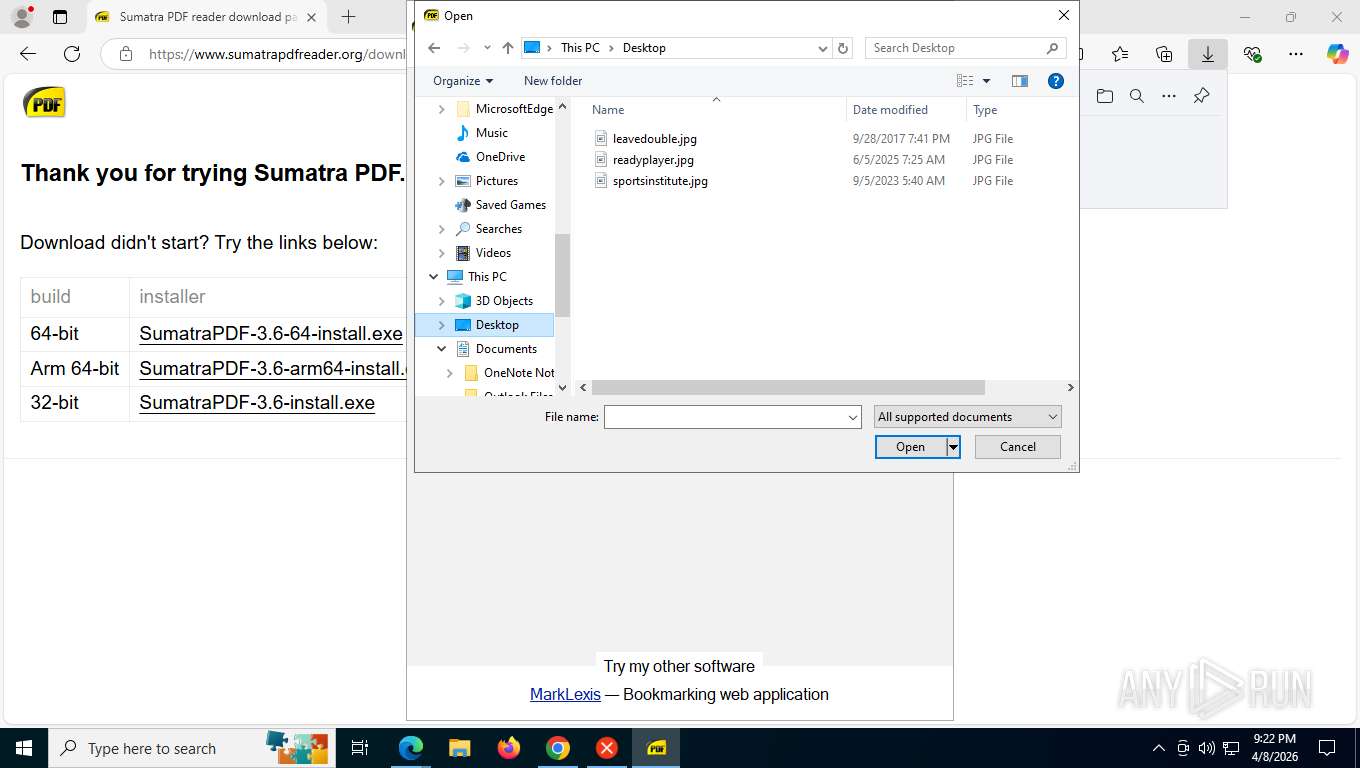
Task: Collapse the This PC tree node
Action: click(x=433, y=277)
